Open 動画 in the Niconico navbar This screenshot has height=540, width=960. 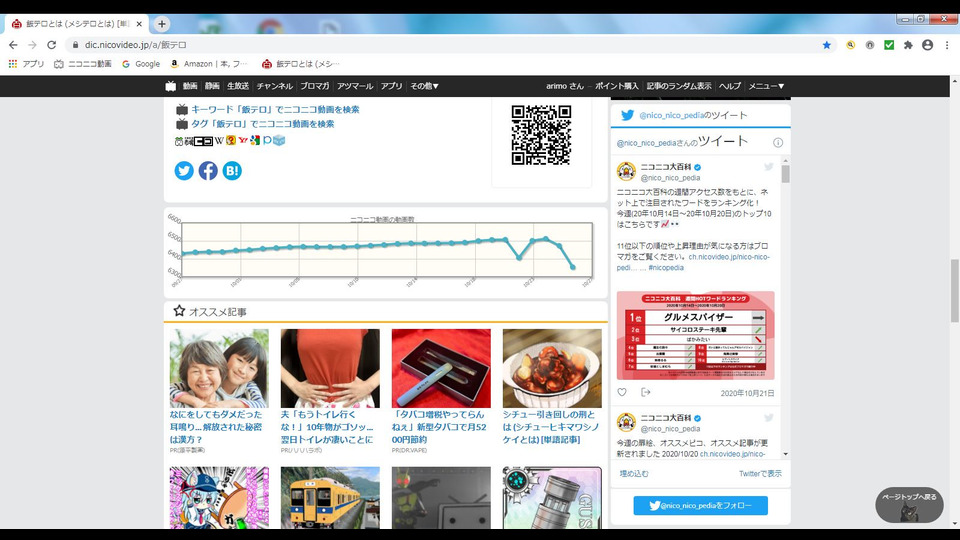pos(190,86)
